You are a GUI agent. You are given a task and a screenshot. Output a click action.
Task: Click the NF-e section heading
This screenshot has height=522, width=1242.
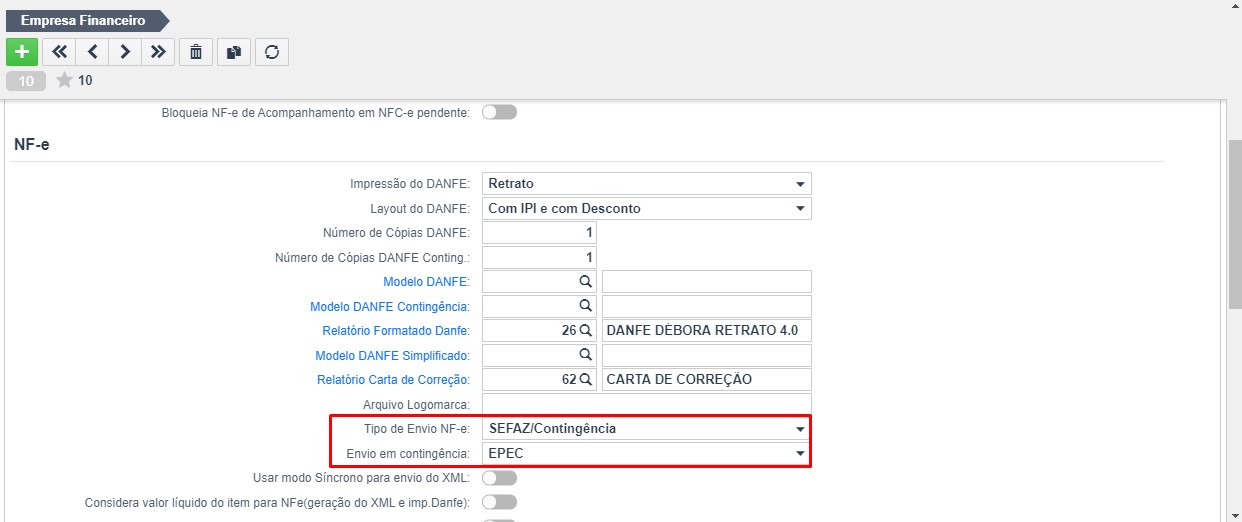32,145
